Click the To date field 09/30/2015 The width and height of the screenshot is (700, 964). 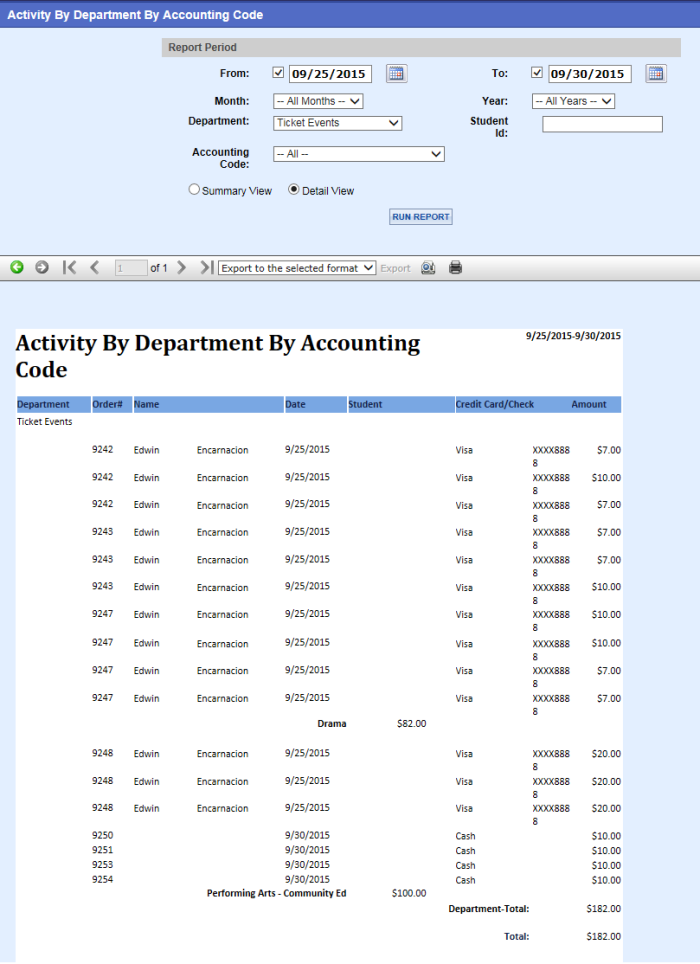pyautogui.click(x=589, y=74)
